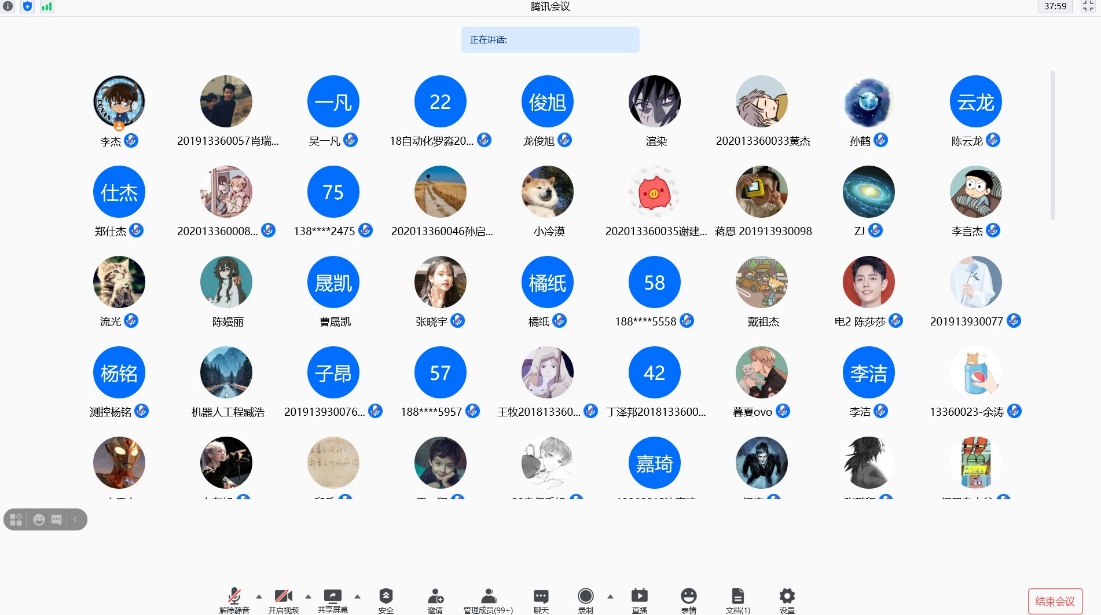Unmute microphone with 解除静音 button

234,597
